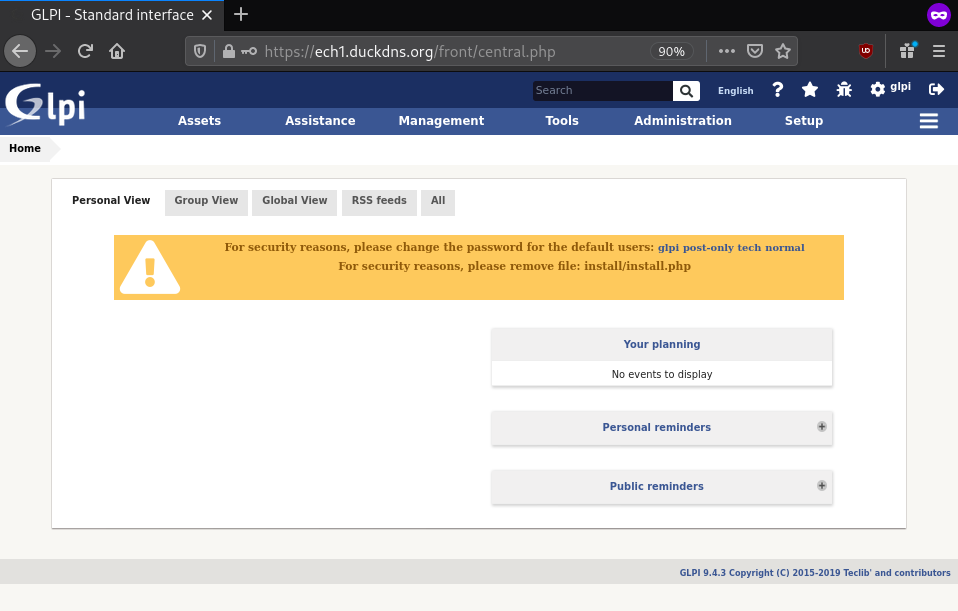Open GLPI help question mark

pyautogui.click(x=777, y=90)
